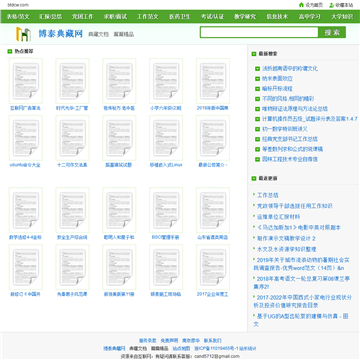Open 精篇精品 link beside the logo
The image size is (360, 360).
coord(124,34)
